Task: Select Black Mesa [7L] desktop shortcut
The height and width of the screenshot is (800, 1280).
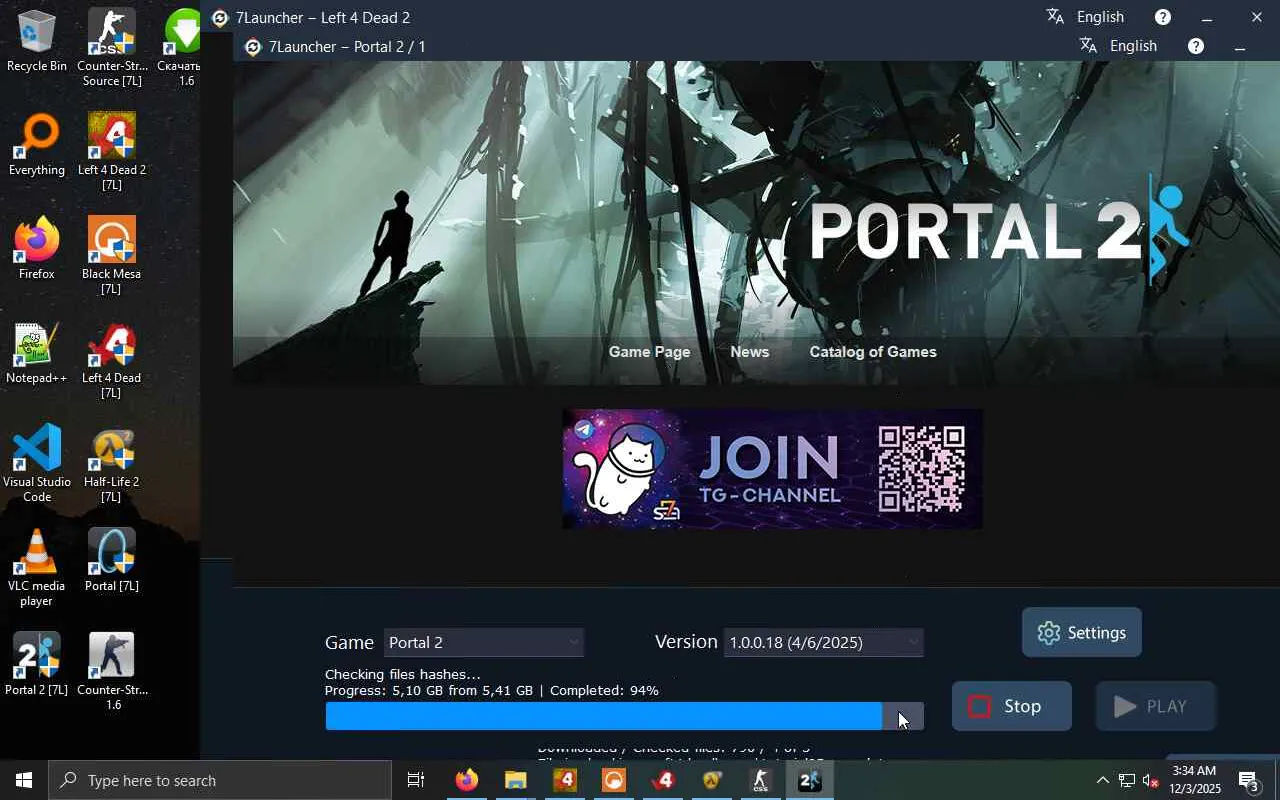Action: [112, 256]
